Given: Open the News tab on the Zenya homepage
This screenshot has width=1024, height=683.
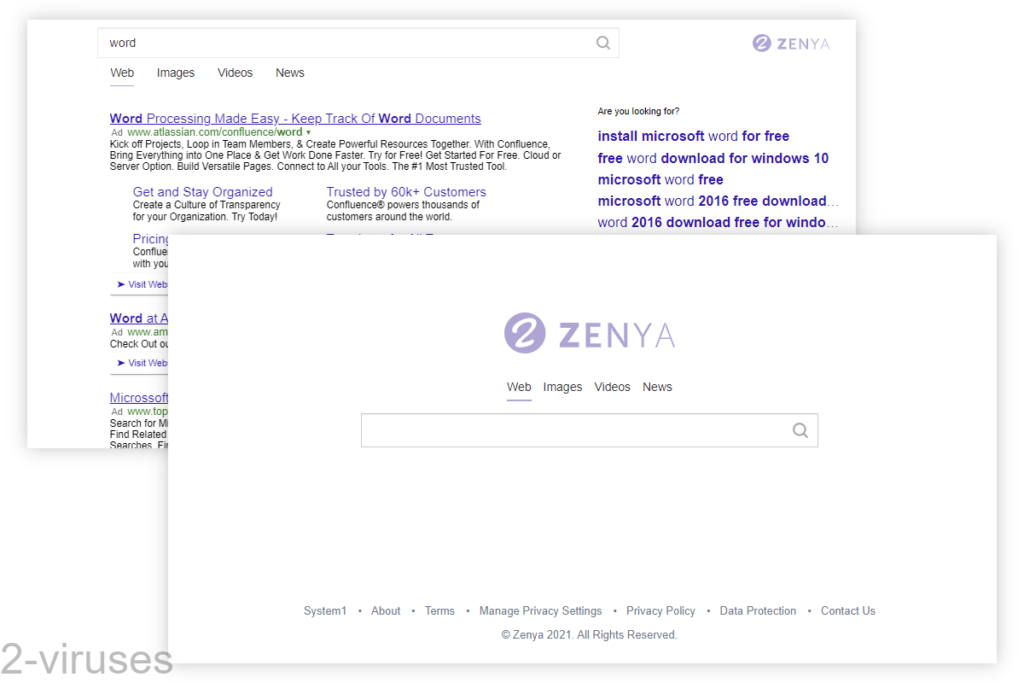Looking at the screenshot, I should click(x=657, y=387).
